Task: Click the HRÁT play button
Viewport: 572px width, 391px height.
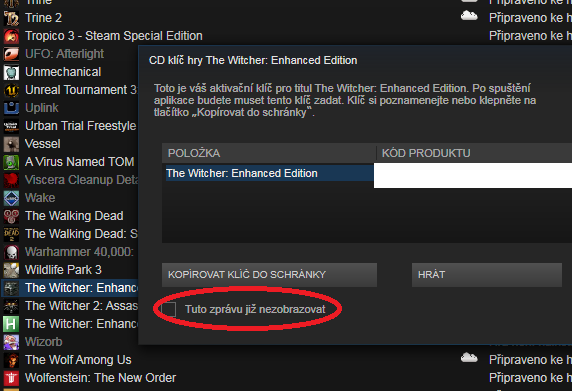Action: click(487, 275)
